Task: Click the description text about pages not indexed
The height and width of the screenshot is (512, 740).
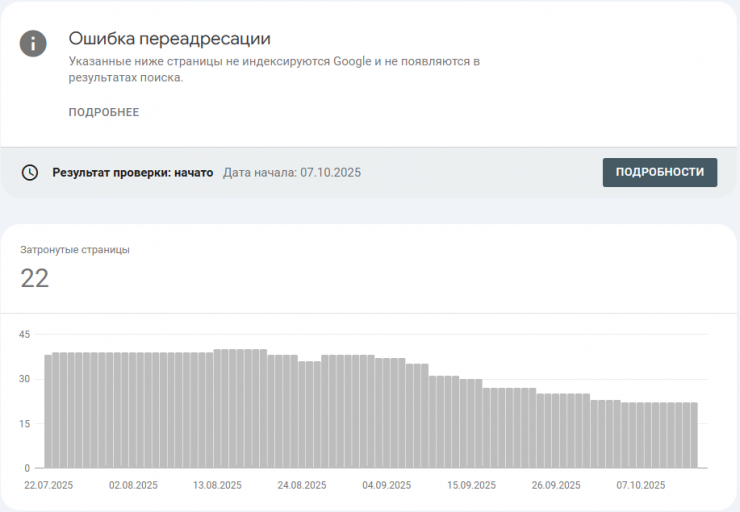Action: pos(274,69)
